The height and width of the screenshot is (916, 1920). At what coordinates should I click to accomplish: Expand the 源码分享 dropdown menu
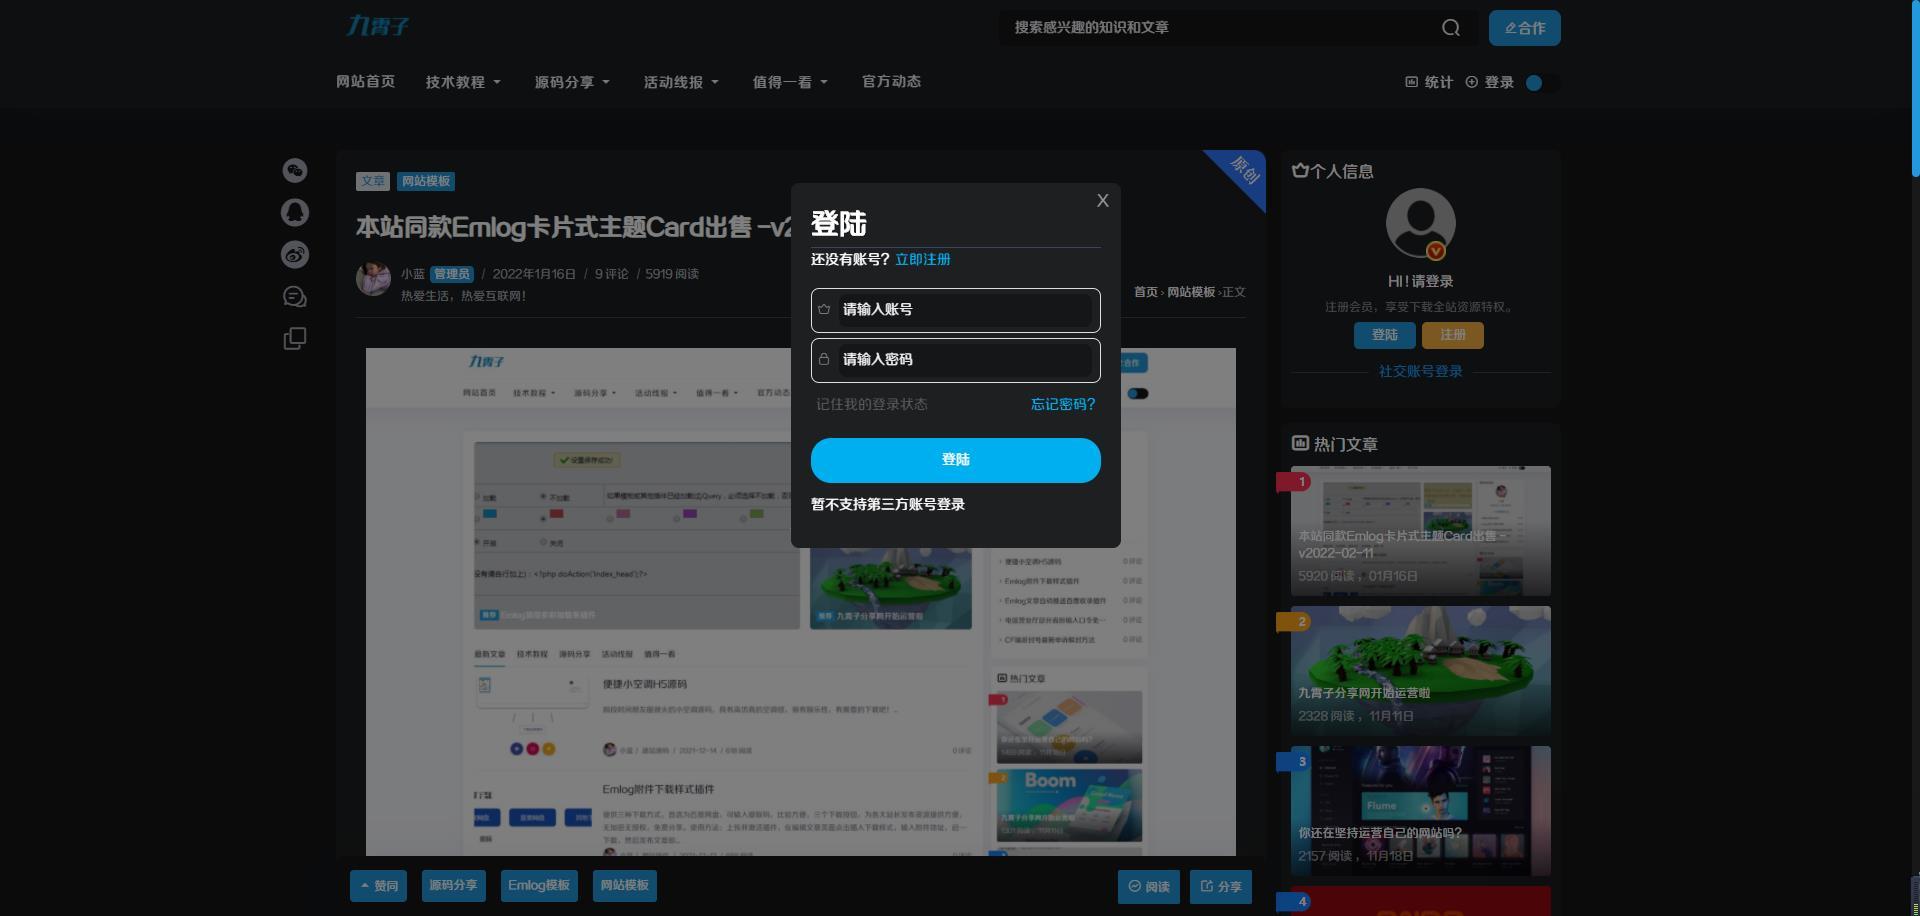point(572,82)
